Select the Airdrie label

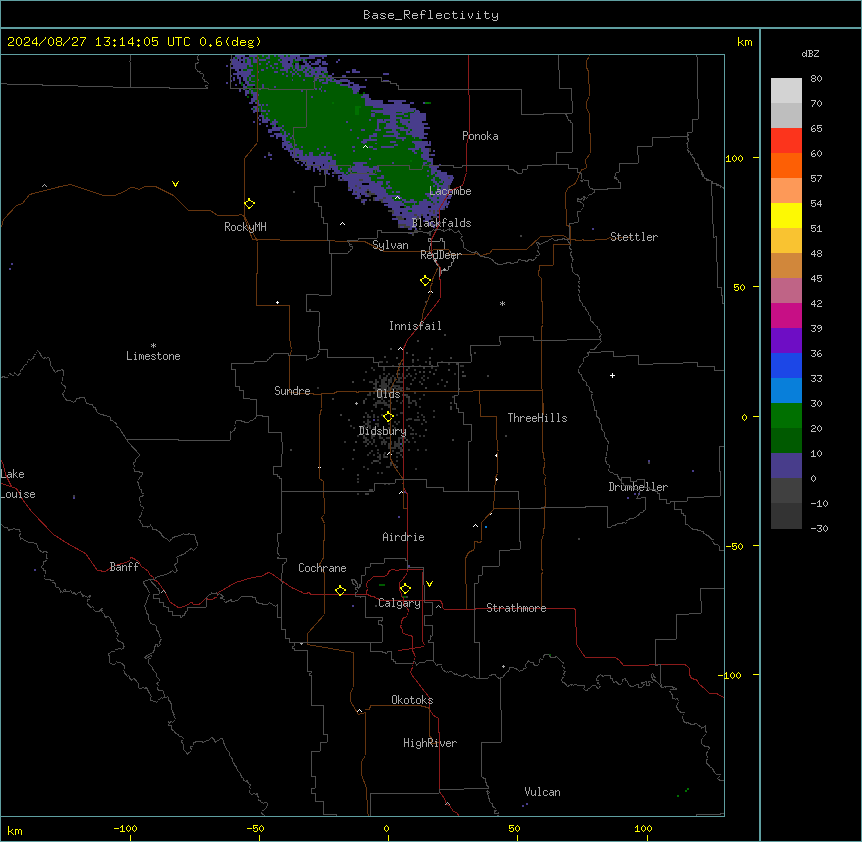pyautogui.click(x=403, y=537)
